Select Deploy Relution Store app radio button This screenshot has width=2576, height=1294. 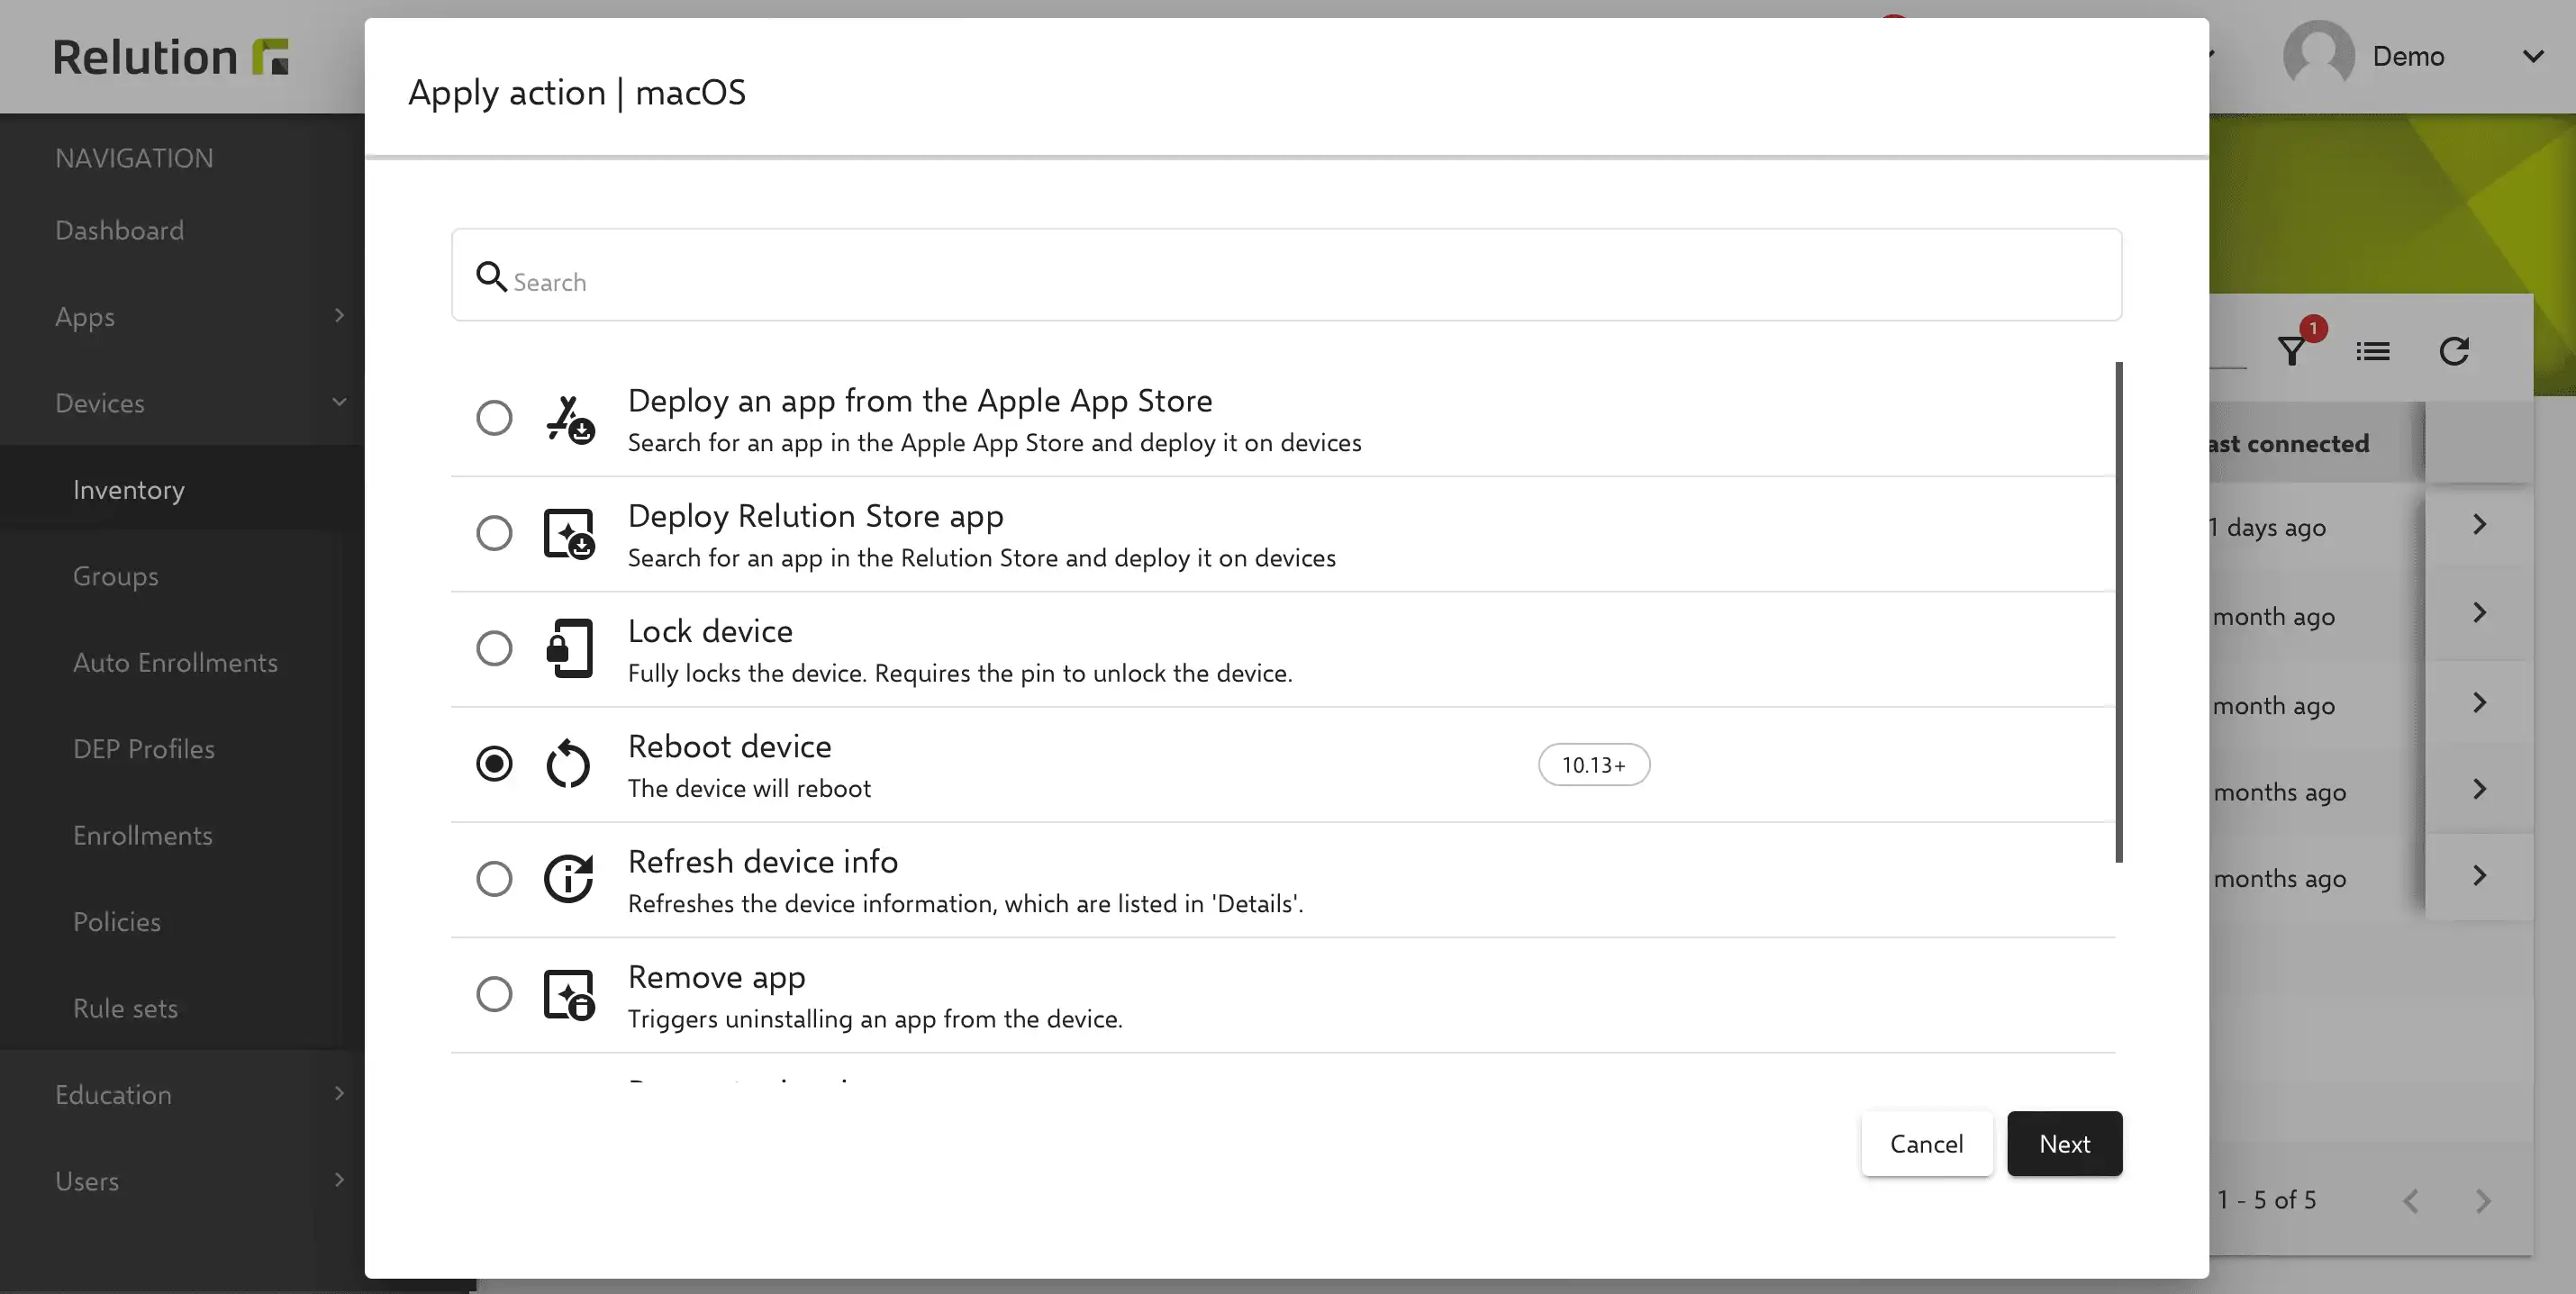[x=494, y=533]
